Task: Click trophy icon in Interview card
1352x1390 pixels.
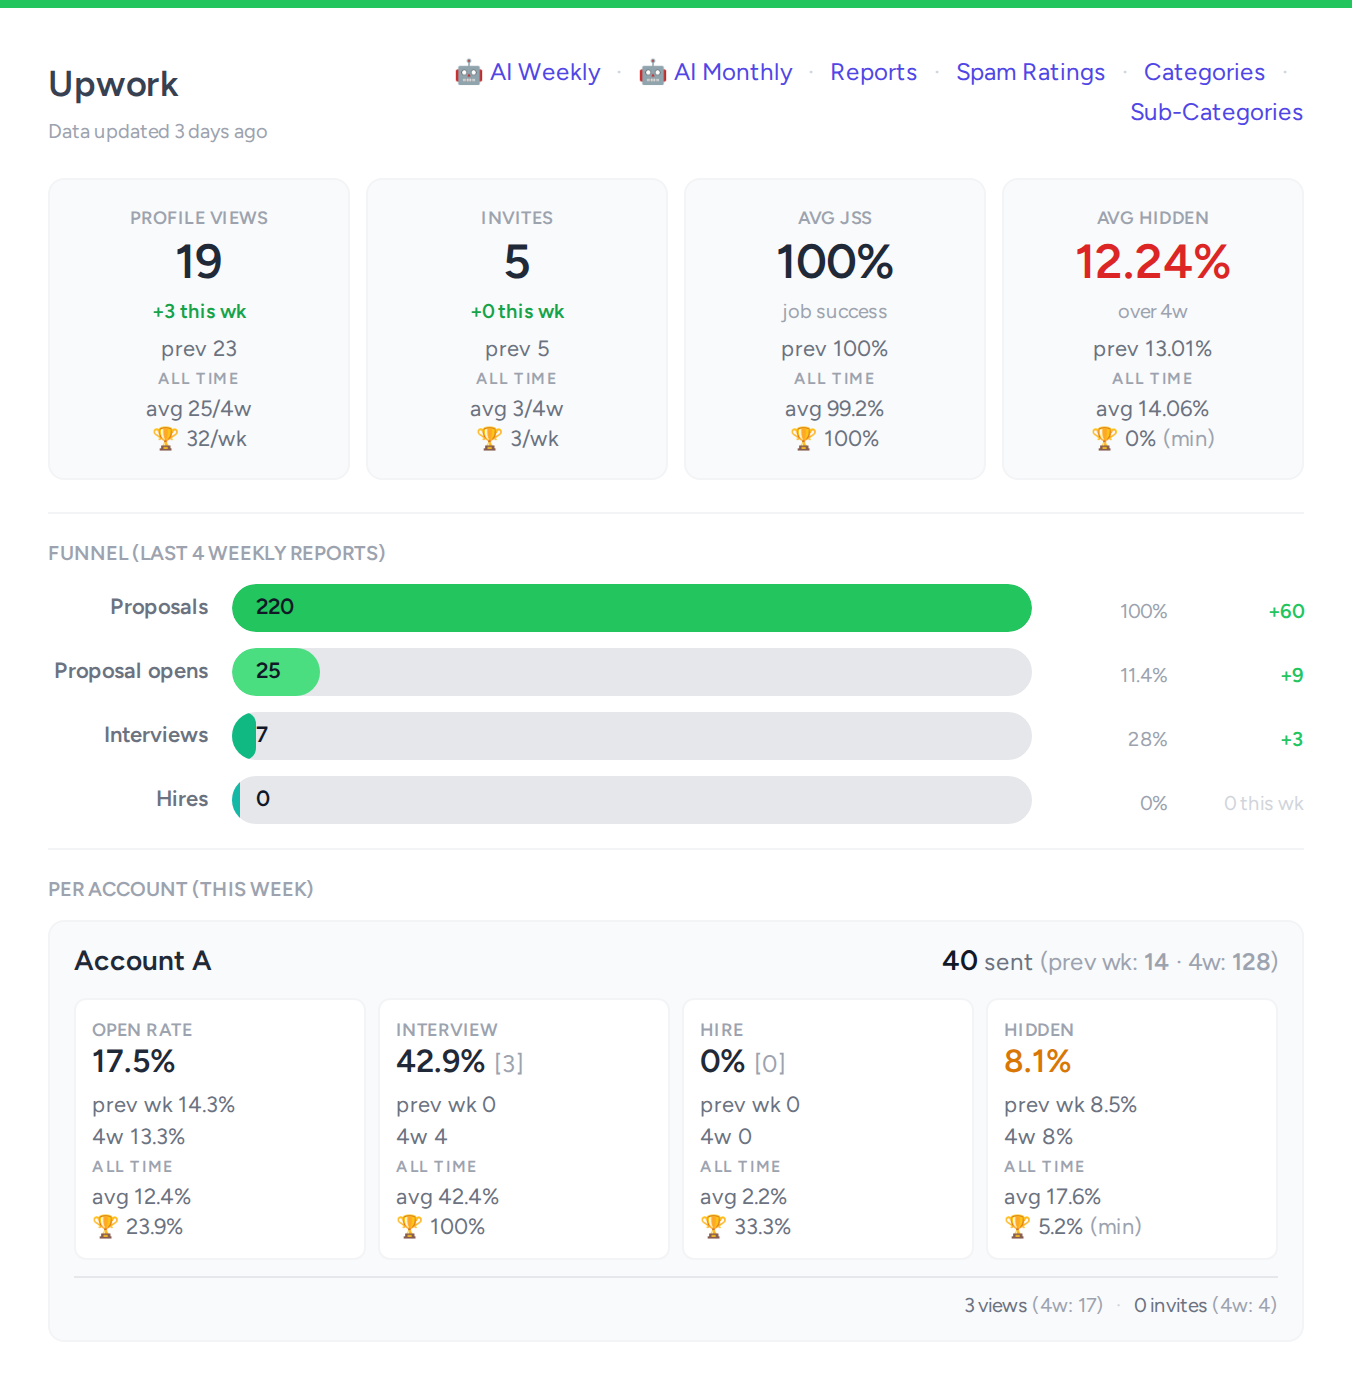Action: point(409,1226)
